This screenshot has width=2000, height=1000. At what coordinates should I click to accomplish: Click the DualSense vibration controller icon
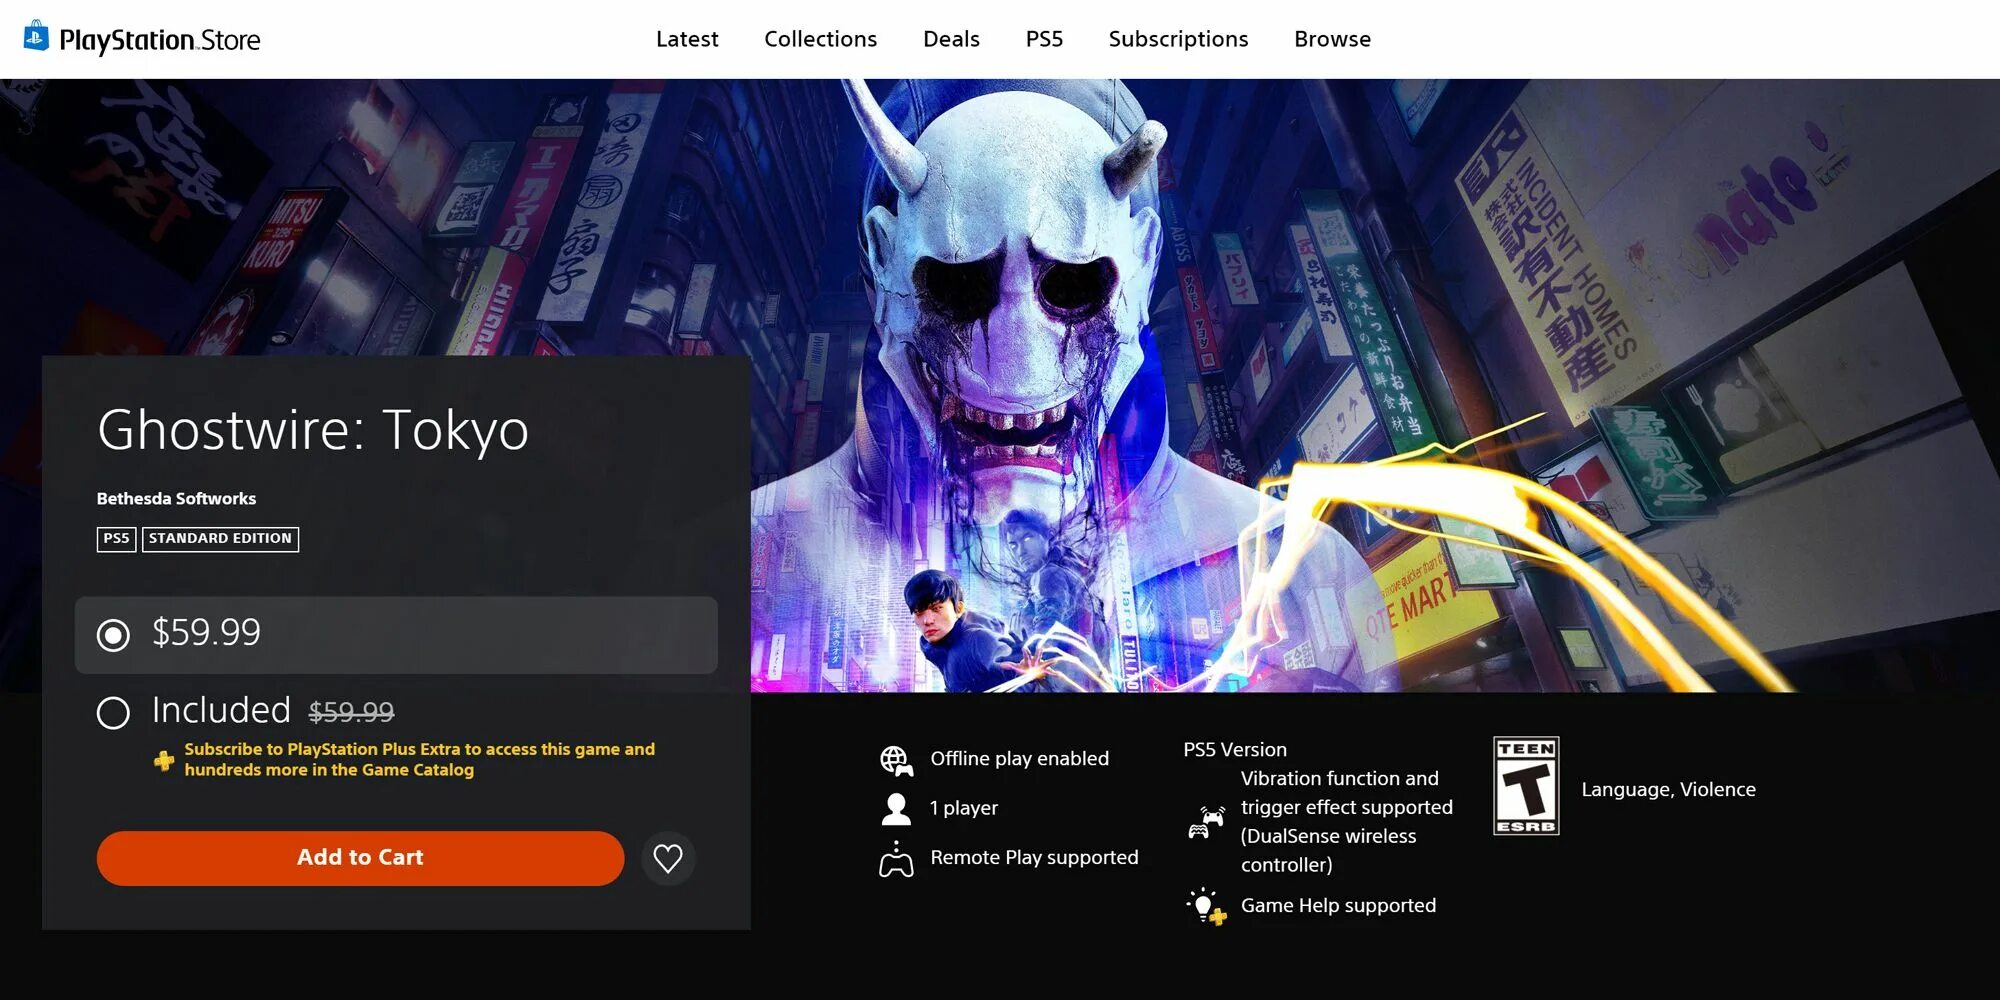click(x=1206, y=822)
